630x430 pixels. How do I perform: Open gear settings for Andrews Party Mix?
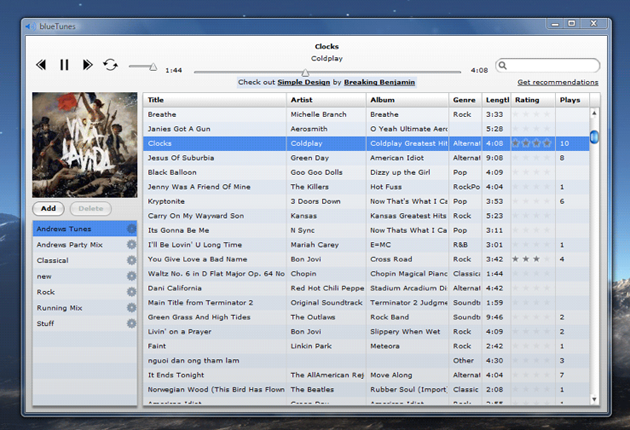[x=131, y=245]
